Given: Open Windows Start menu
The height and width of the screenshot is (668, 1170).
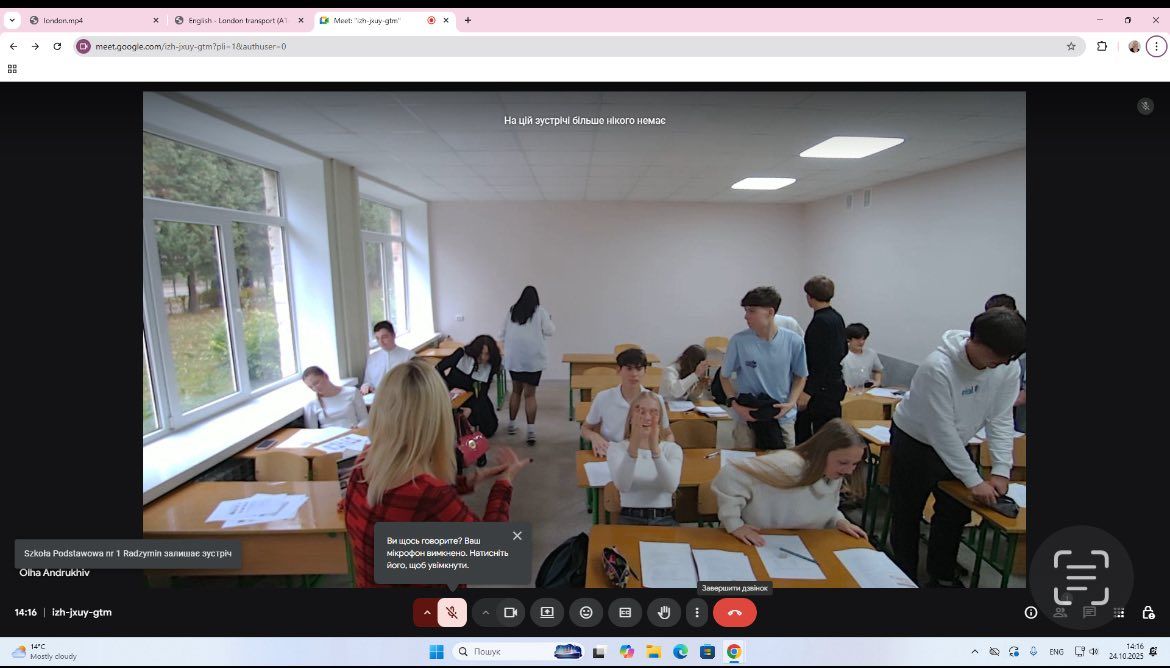Looking at the screenshot, I should 437,652.
